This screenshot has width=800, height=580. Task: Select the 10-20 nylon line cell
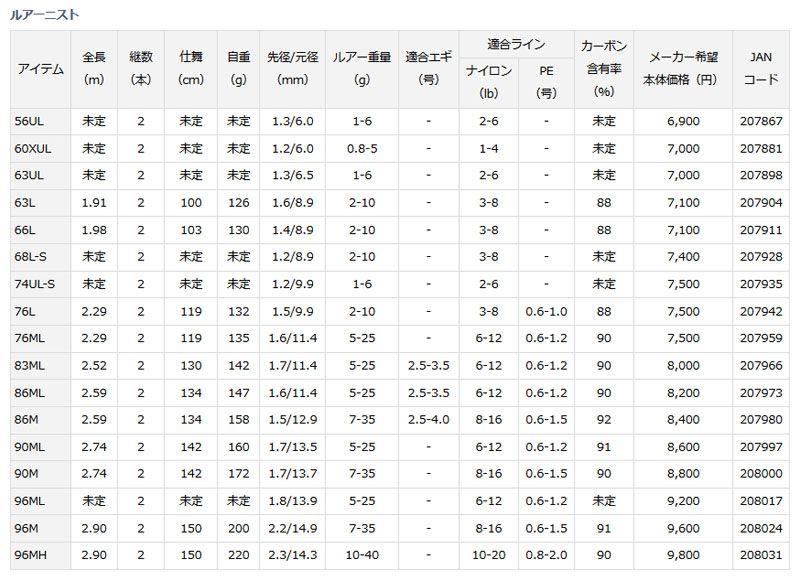489,555
